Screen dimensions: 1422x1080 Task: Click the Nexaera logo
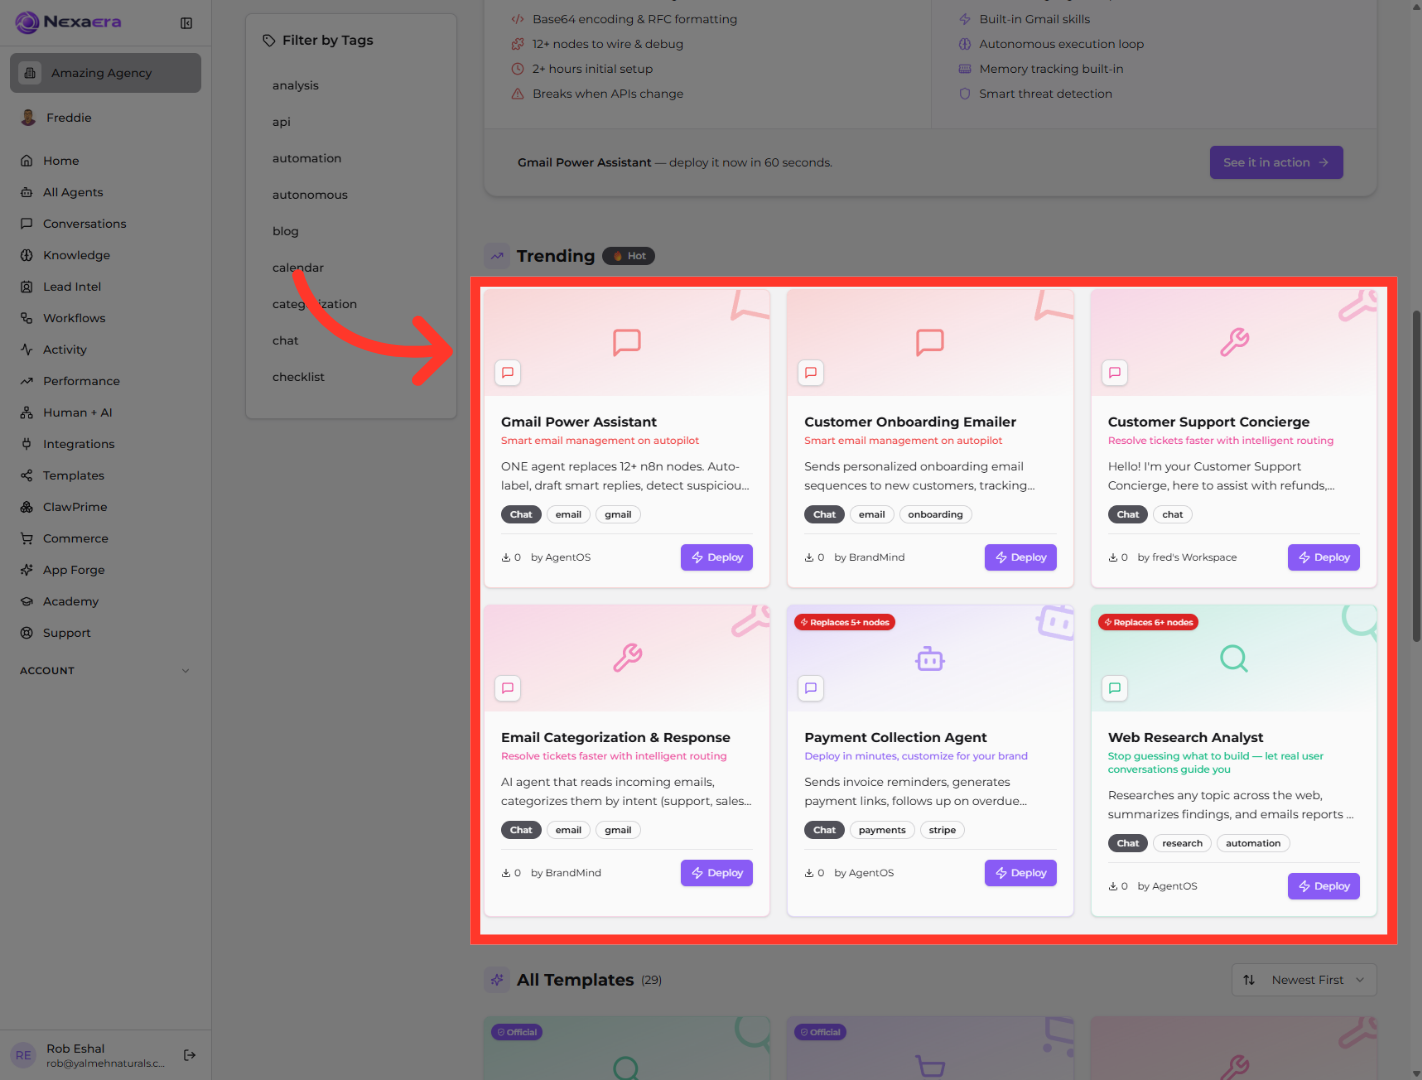tap(68, 22)
